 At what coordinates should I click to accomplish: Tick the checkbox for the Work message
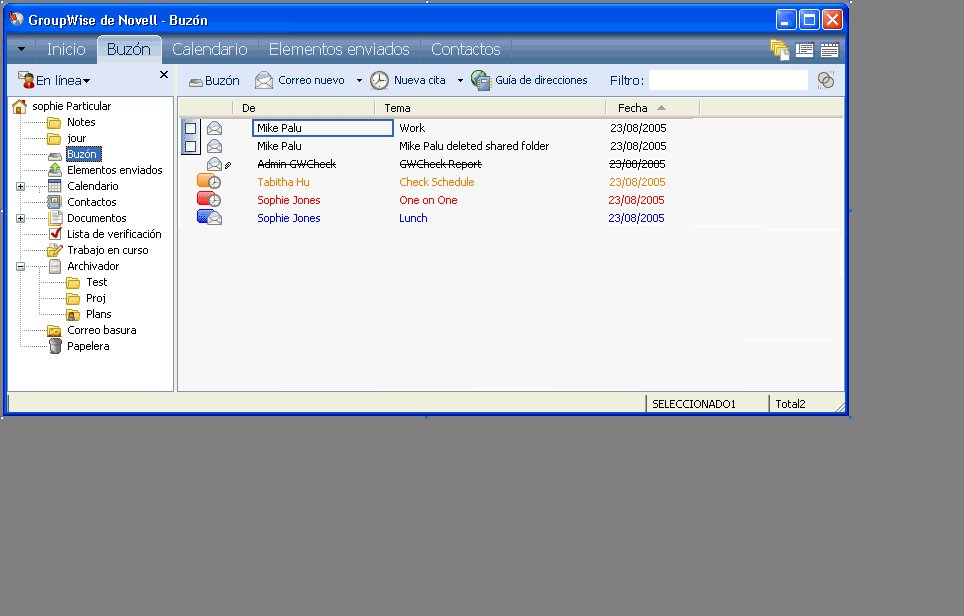pyautogui.click(x=191, y=128)
